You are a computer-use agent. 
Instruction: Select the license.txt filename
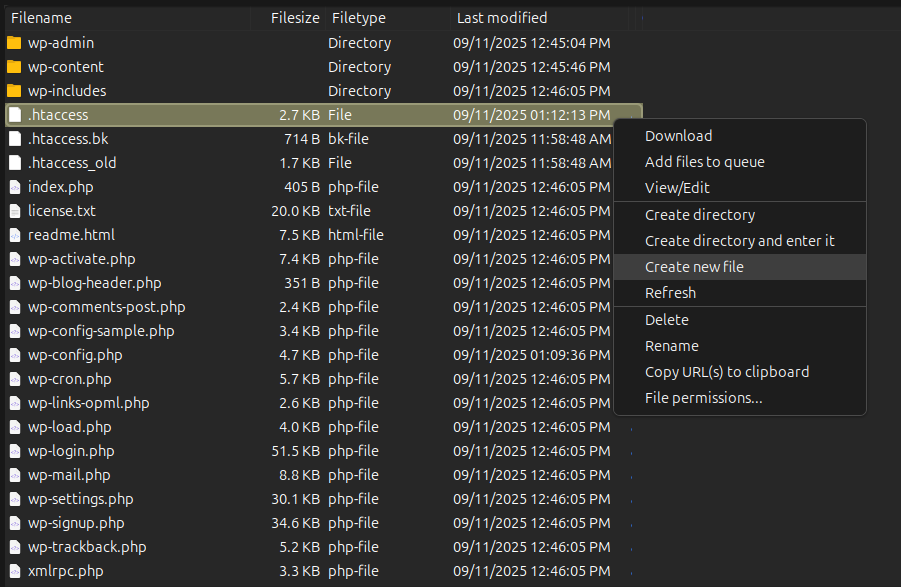click(x=61, y=211)
